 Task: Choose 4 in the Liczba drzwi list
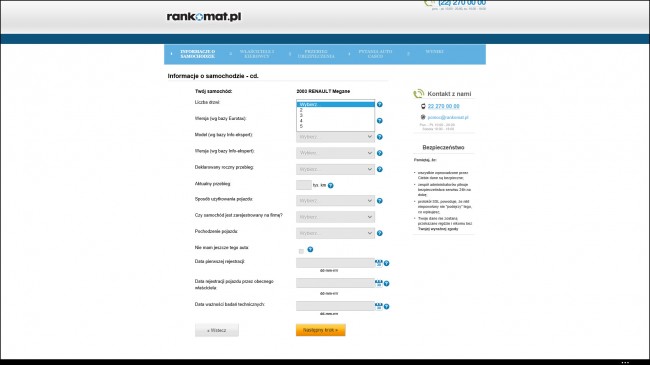[335, 121]
